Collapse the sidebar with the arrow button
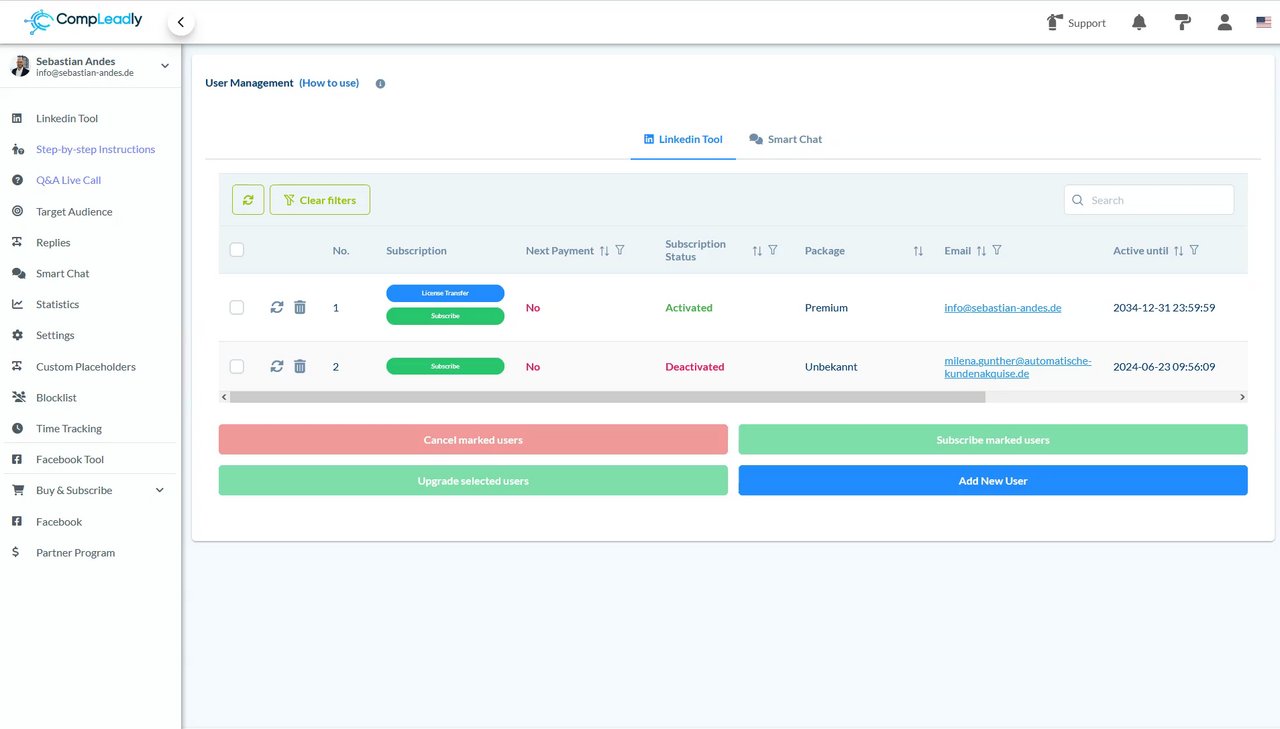This screenshot has height=729, width=1280. (181, 22)
